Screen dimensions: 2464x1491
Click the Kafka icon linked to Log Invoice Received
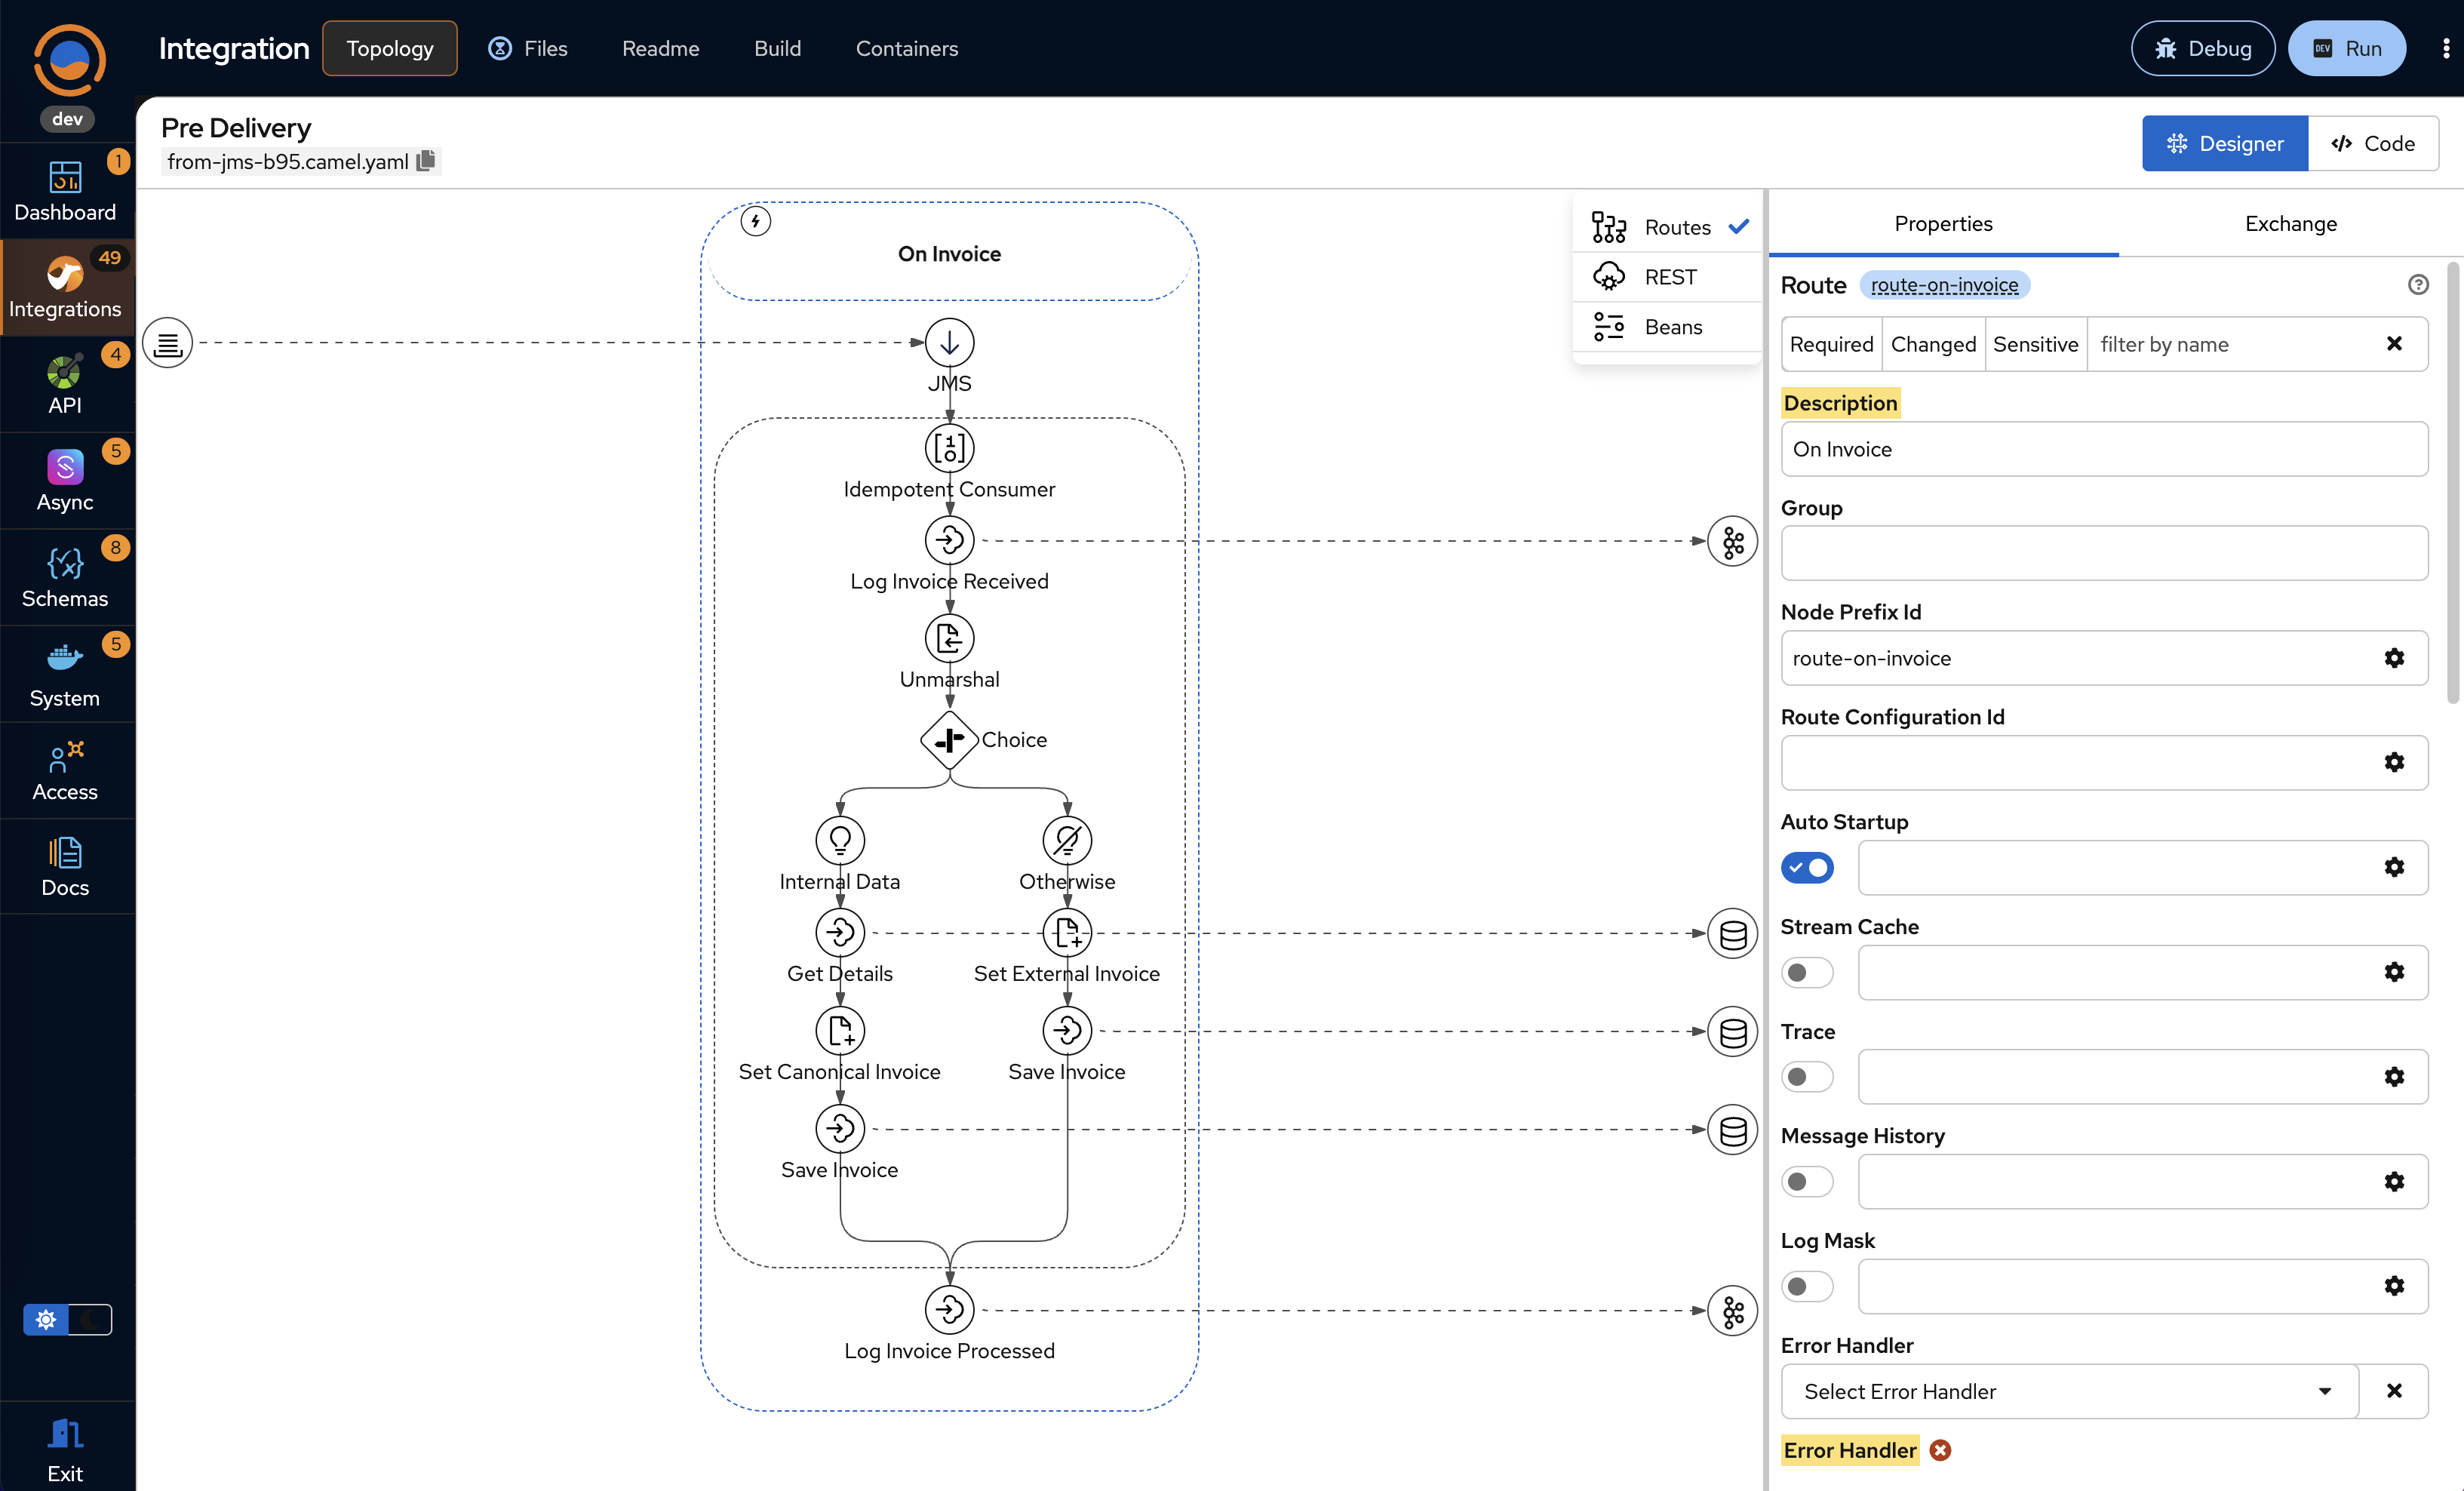coord(1733,540)
